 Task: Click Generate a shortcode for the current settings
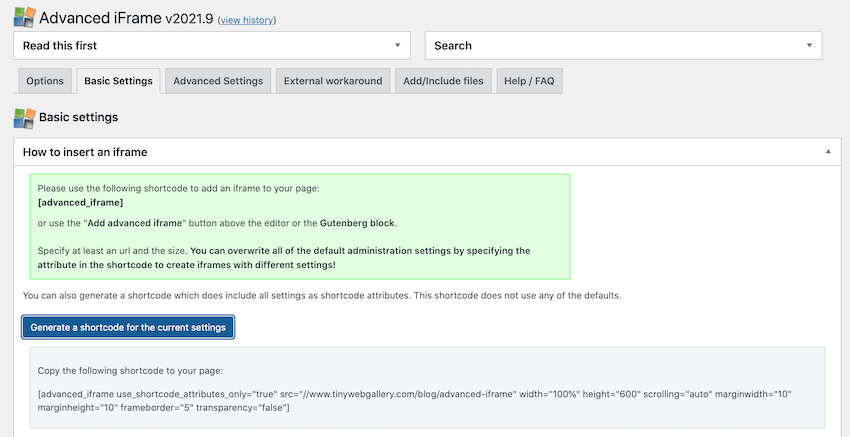[x=128, y=327]
